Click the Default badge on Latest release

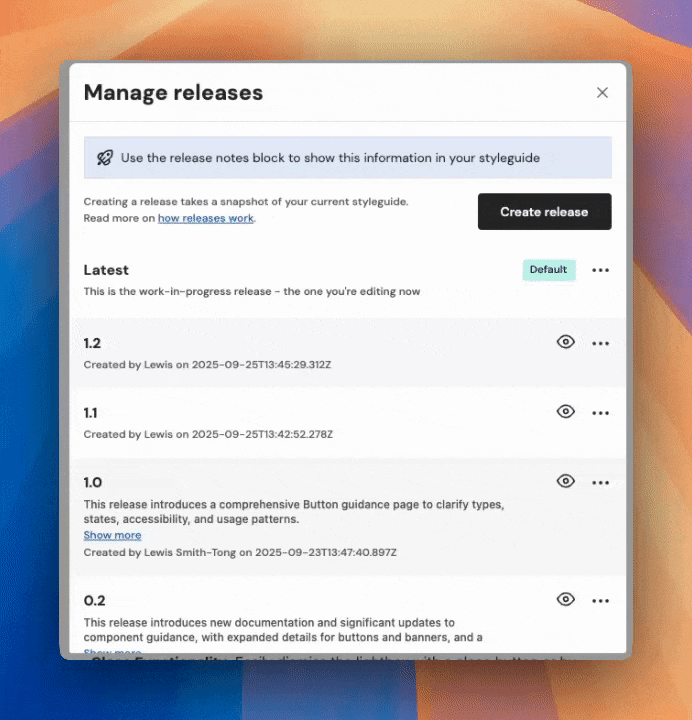[548, 270]
